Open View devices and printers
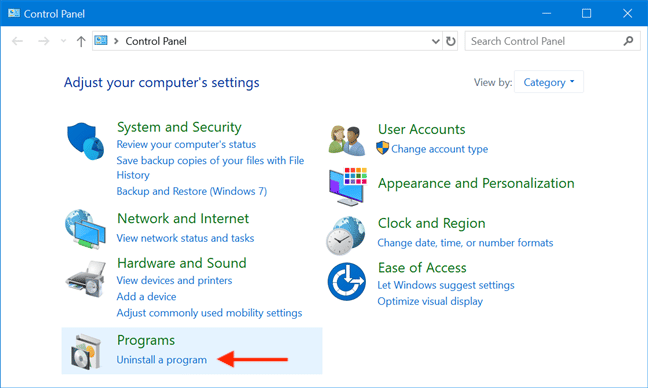The height and width of the screenshot is (388, 648). tap(174, 280)
